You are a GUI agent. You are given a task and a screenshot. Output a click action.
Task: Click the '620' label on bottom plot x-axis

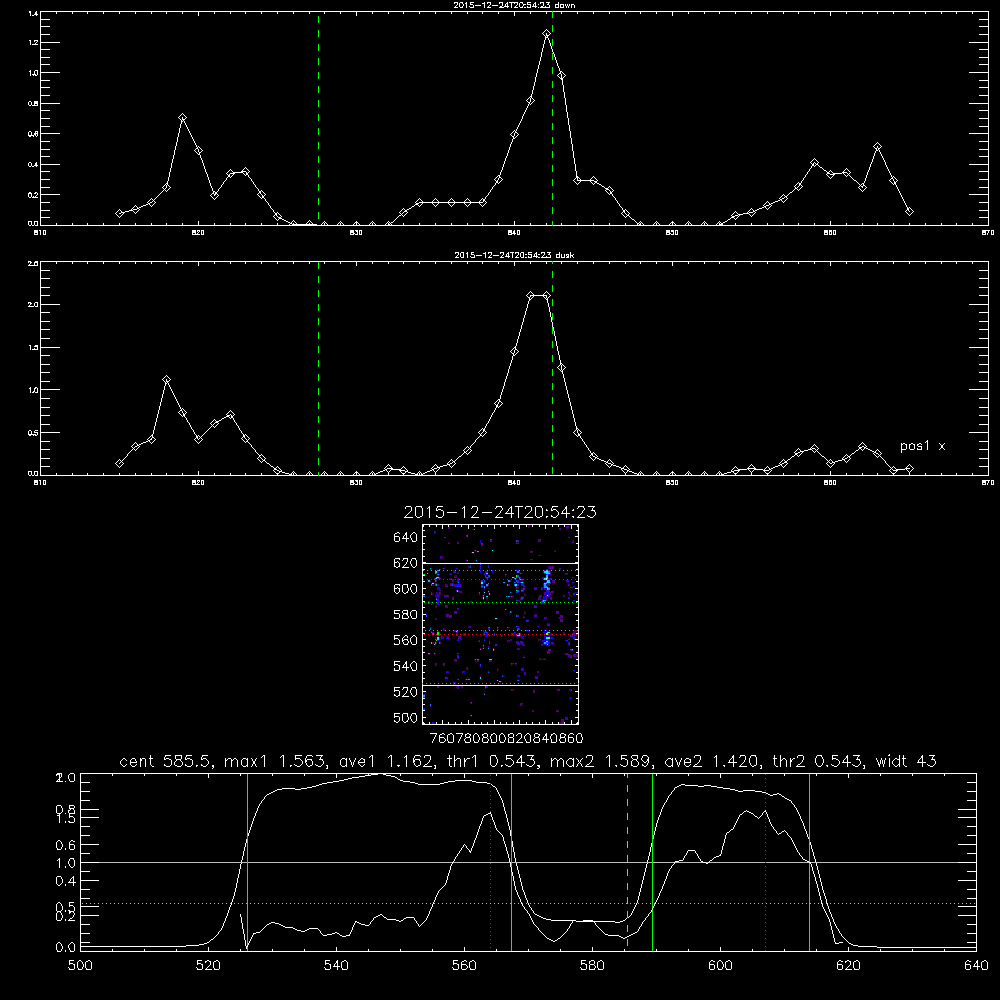849,966
